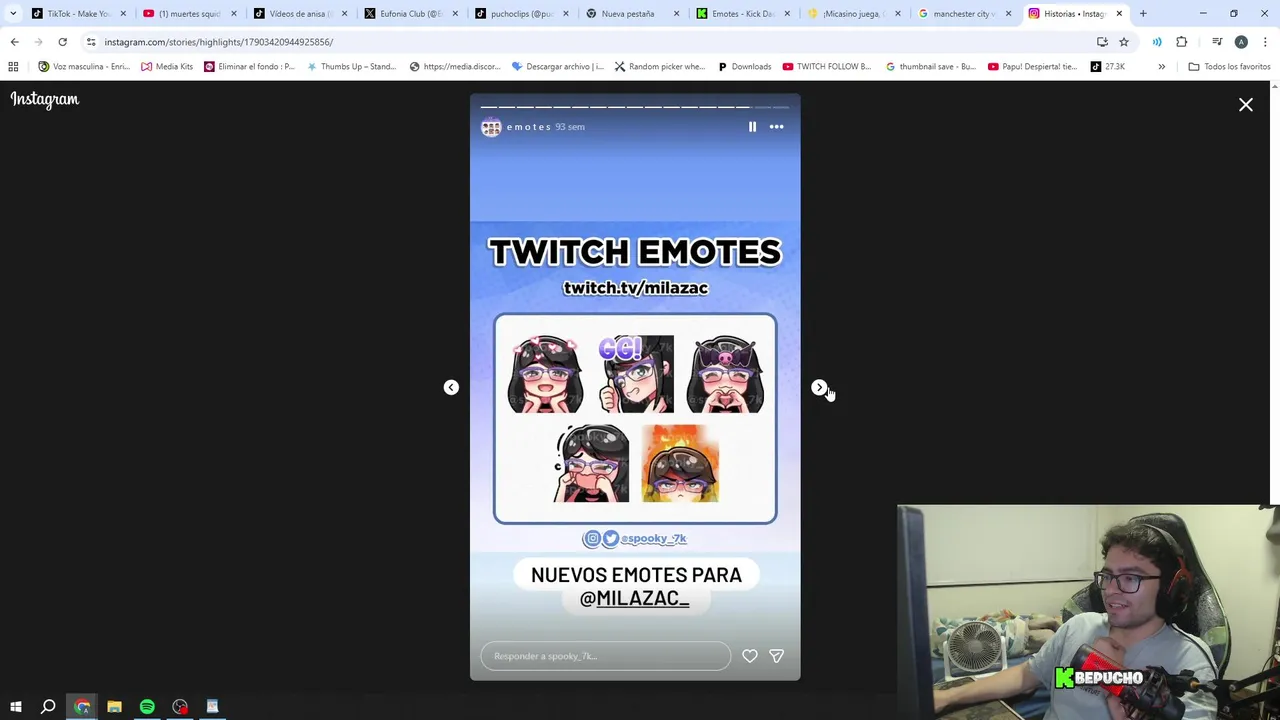Open the blue taskbar app icon
Screen dimensions: 1280x720
tap(212, 707)
